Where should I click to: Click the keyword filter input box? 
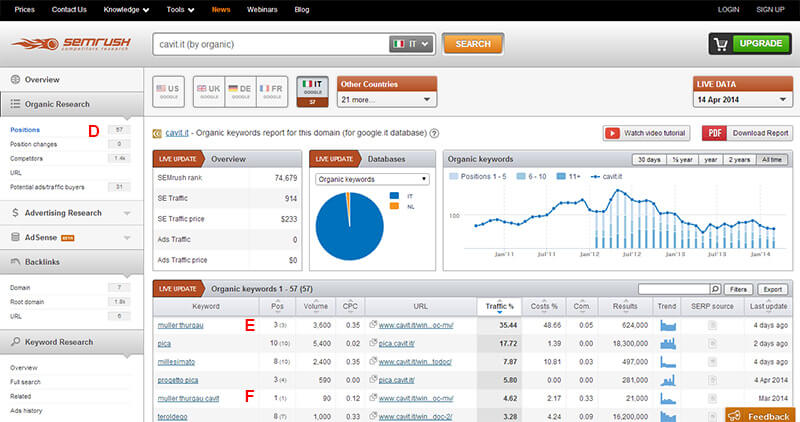coord(674,289)
